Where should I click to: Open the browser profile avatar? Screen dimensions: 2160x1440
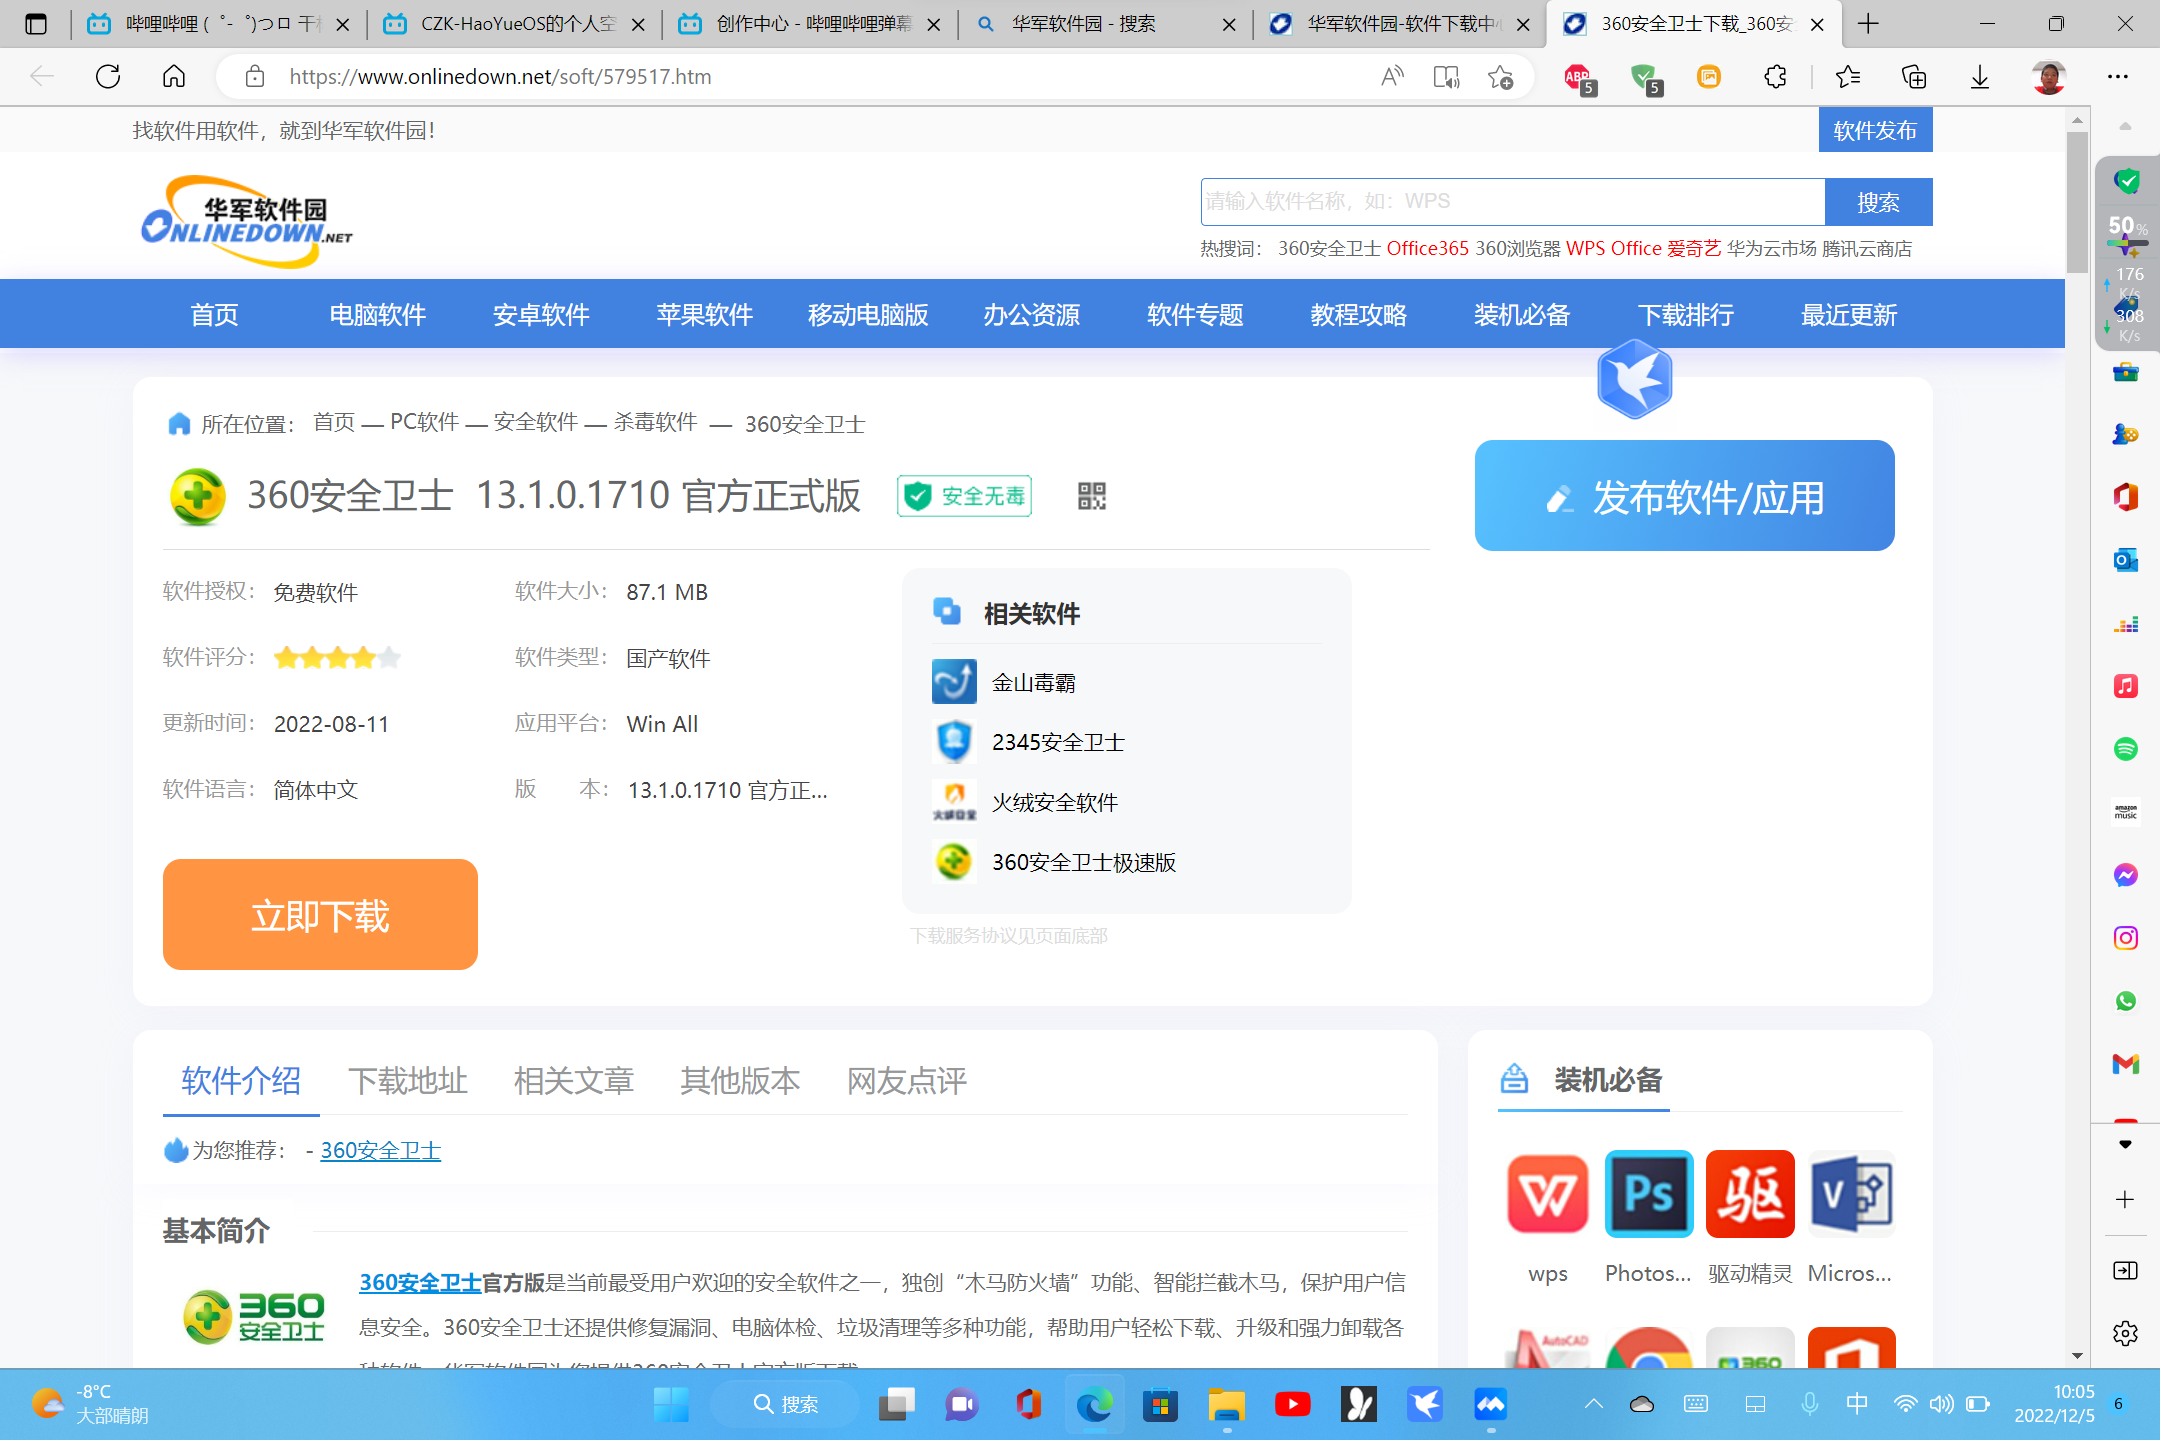pos(2049,77)
